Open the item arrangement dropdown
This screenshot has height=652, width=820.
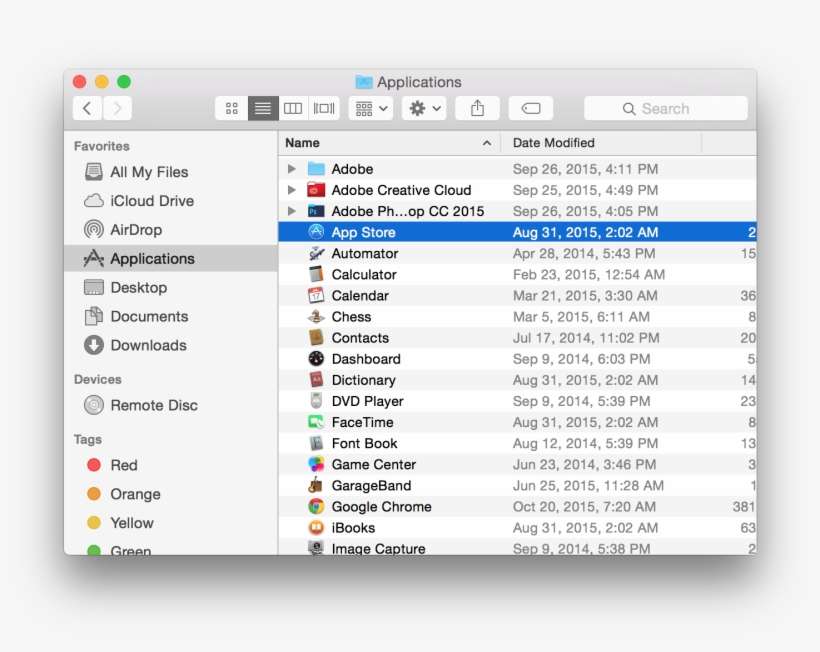coord(370,107)
